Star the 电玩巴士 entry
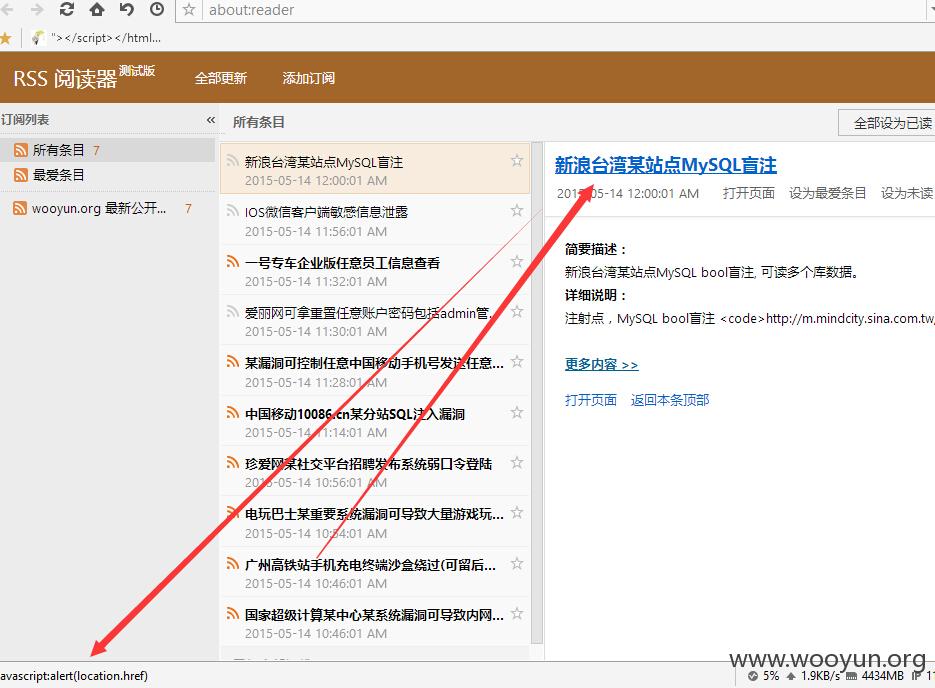Image resolution: width=935 pixels, height=688 pixels. click(x=517, y=512)
